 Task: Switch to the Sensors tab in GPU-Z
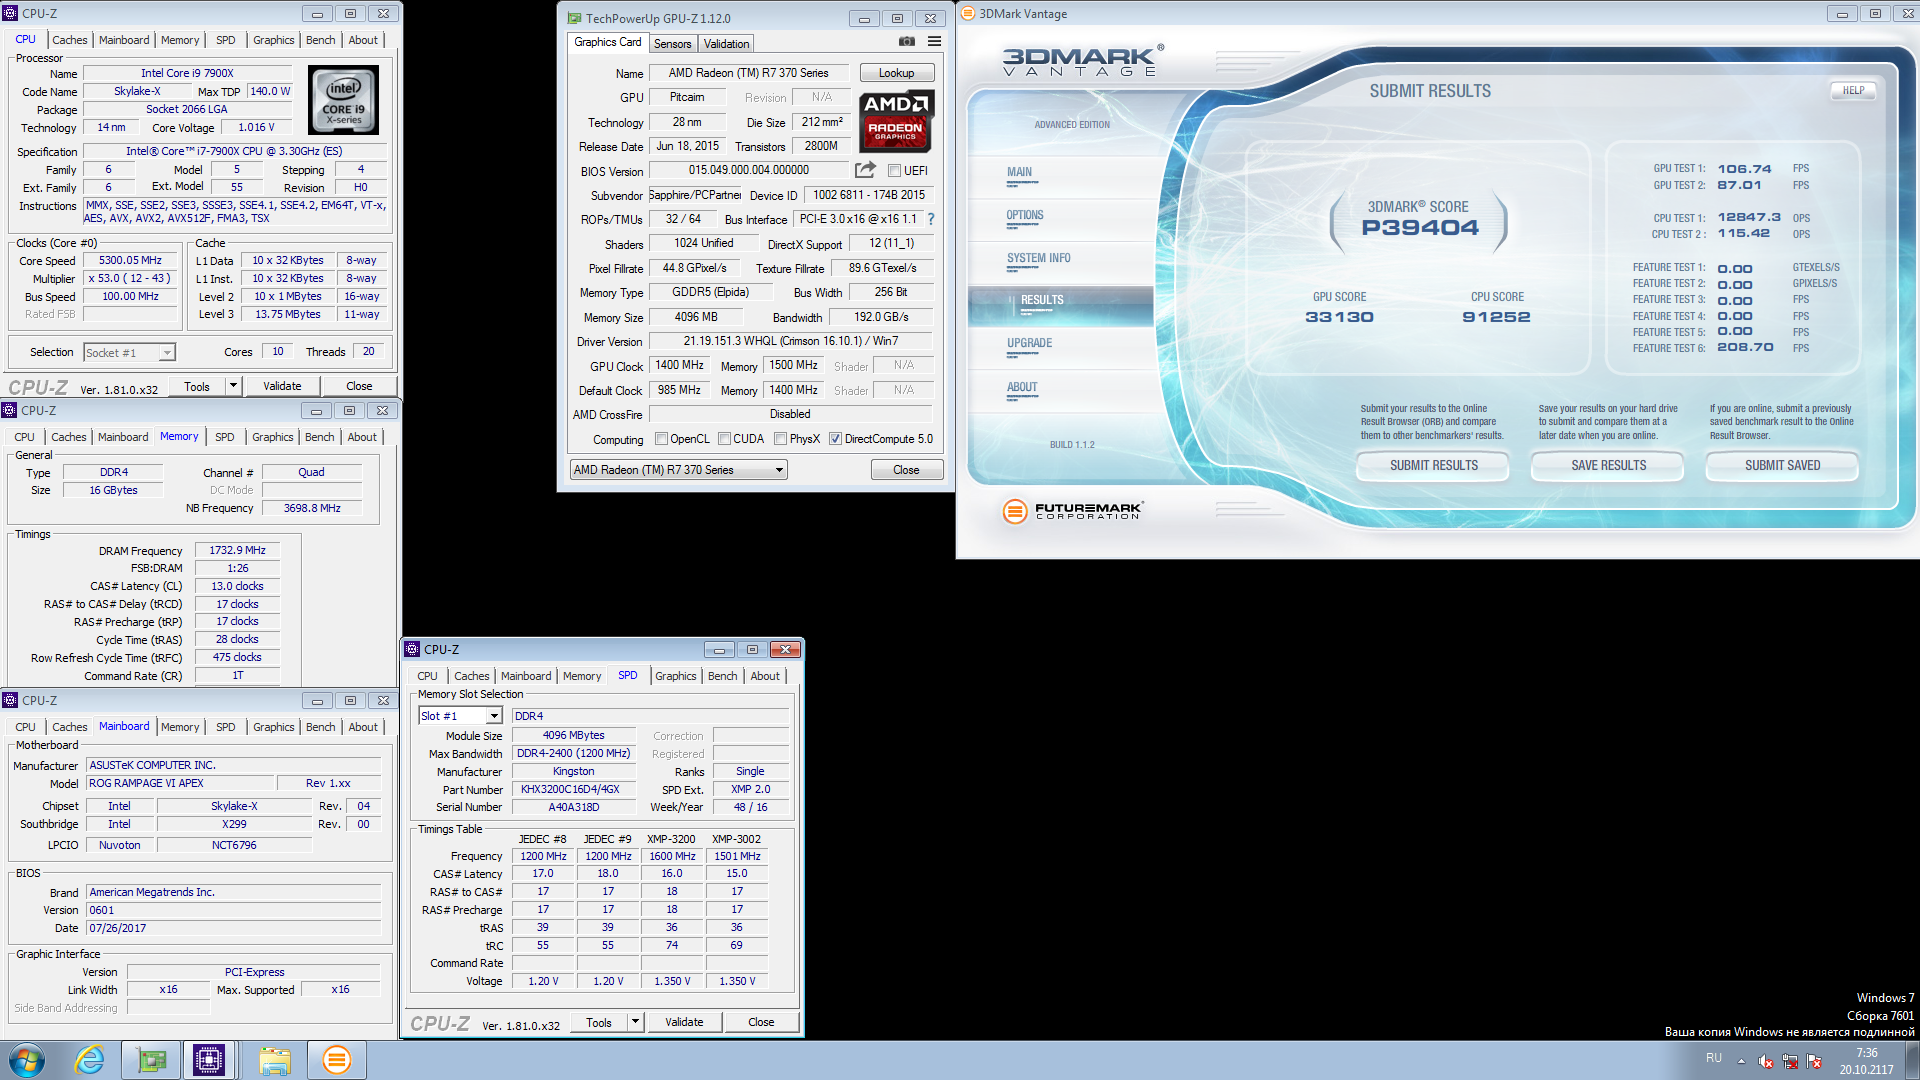pos(672,44)
